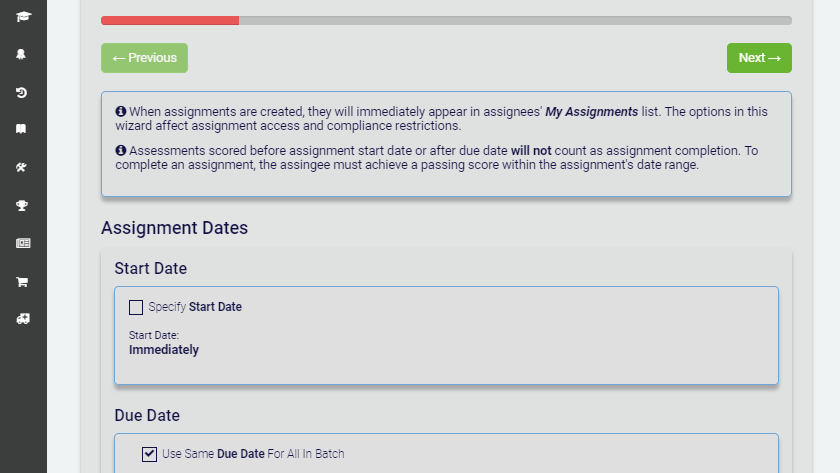Open the history clock-arrow sidebar icon
The width and height of the screenshot is (840, 473).
pyautogui.click(x=21, y=93)
